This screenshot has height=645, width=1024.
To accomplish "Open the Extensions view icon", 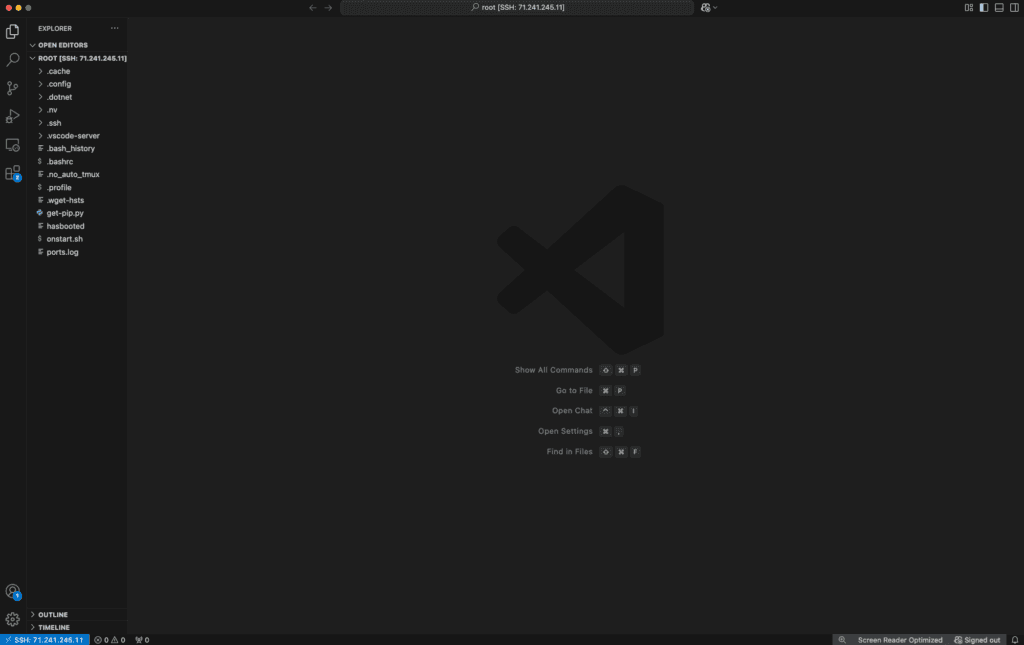I will coord(12,173).
